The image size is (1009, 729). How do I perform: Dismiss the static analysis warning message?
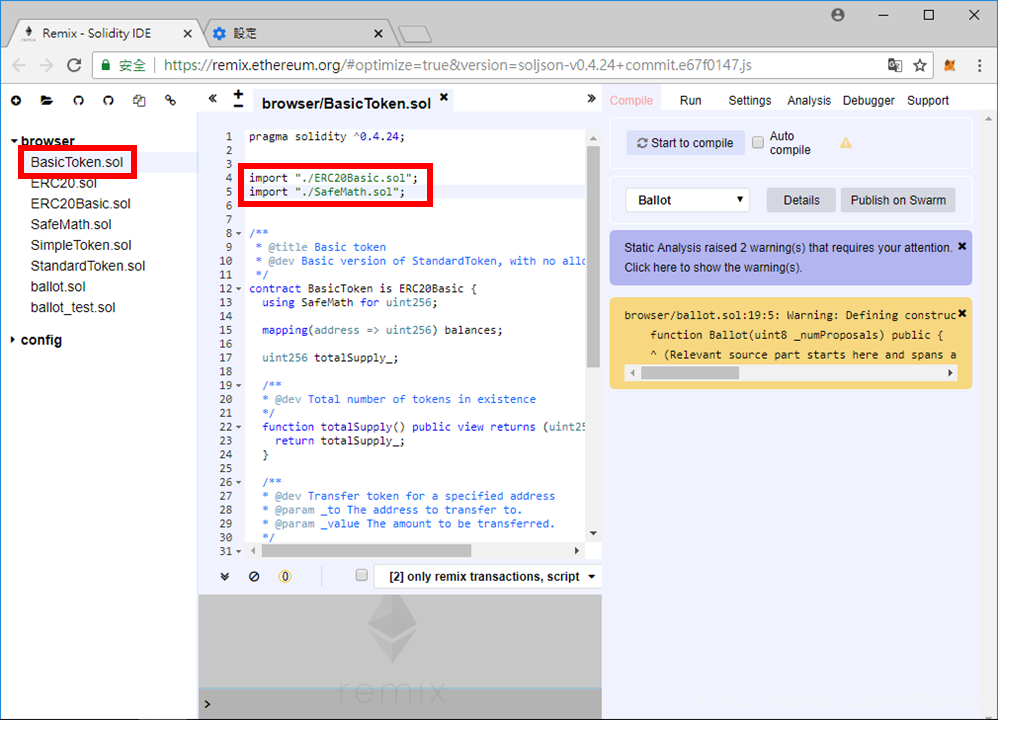pos(962,246)
